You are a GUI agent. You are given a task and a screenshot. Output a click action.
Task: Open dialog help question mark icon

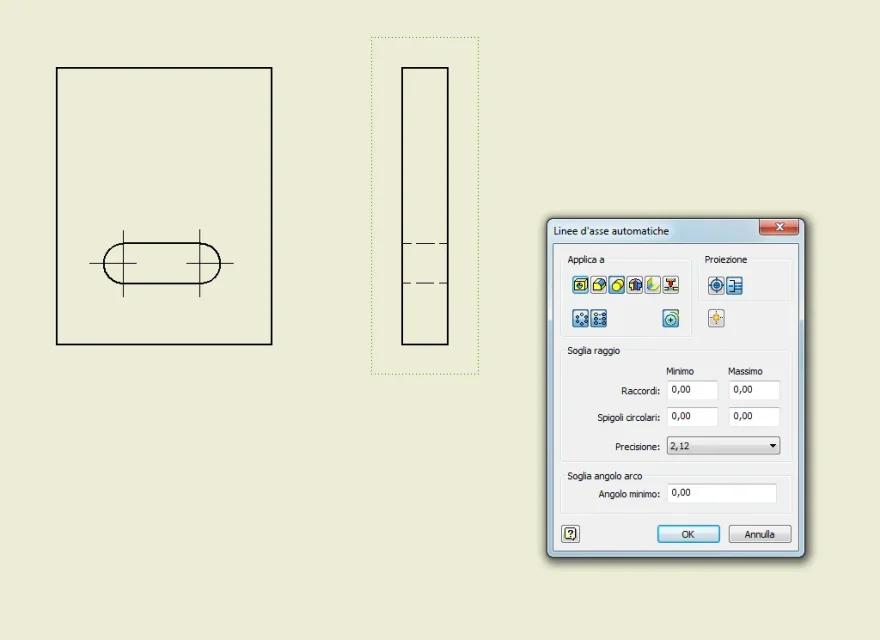pos(570,533)
